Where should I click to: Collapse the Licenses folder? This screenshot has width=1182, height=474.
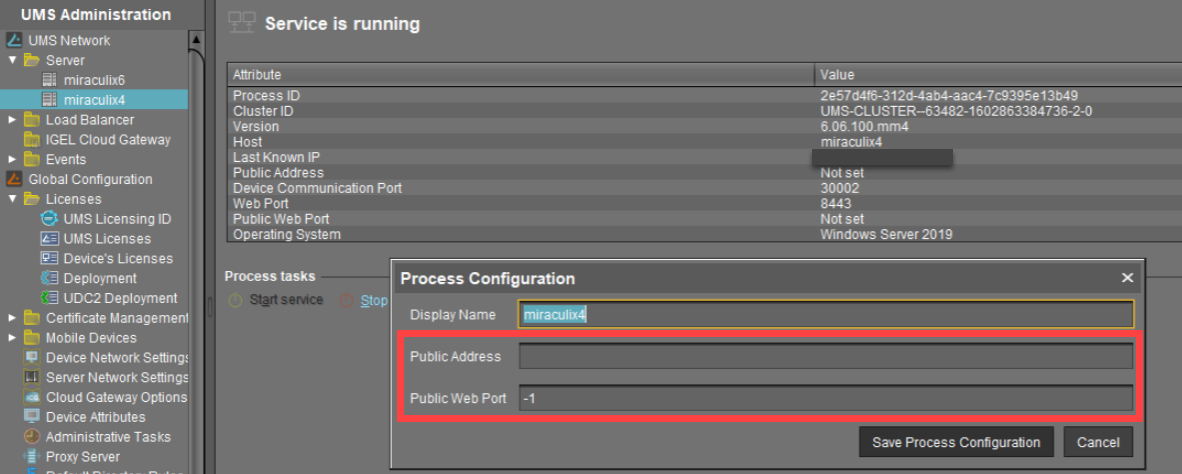pos(12,199)
